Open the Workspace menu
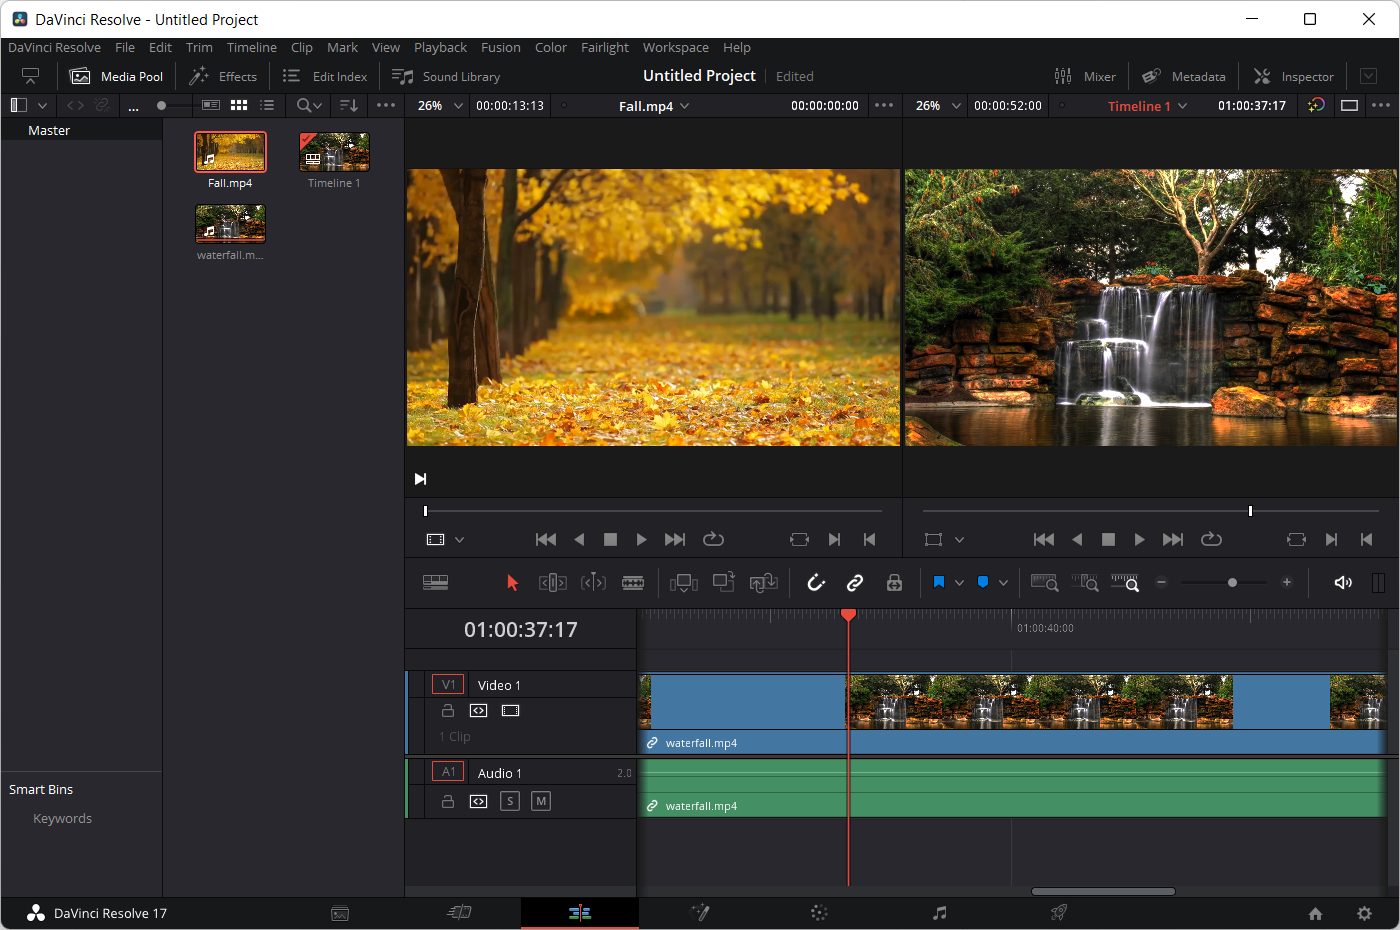1400x930 pixels. pos(676,47)
